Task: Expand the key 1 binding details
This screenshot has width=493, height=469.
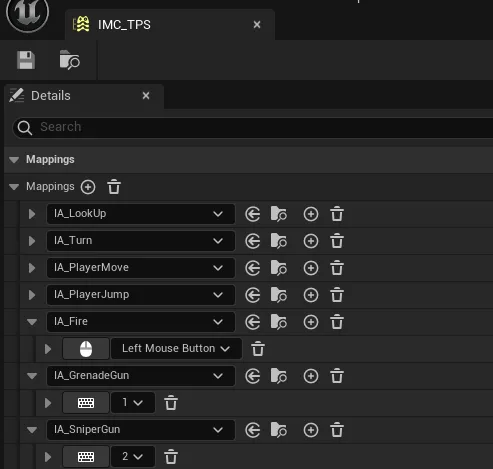Action: (x=48, y=403)
